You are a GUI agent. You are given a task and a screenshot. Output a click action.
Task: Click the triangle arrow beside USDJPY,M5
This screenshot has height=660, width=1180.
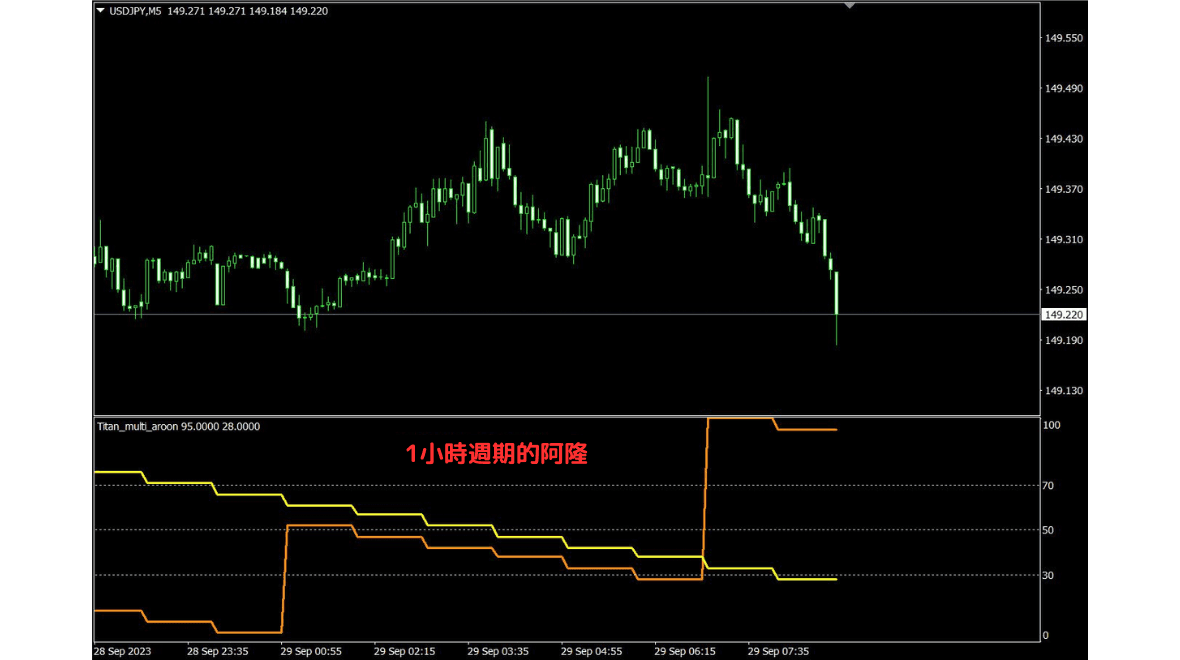(x=100, y=11)
